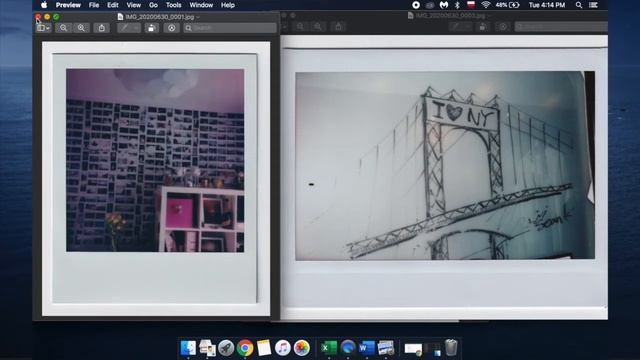The height and width of the screenshot is (360, 640).
Task: Open Microsoft Excel from the Dock
Action: click(x=329, y=348)
